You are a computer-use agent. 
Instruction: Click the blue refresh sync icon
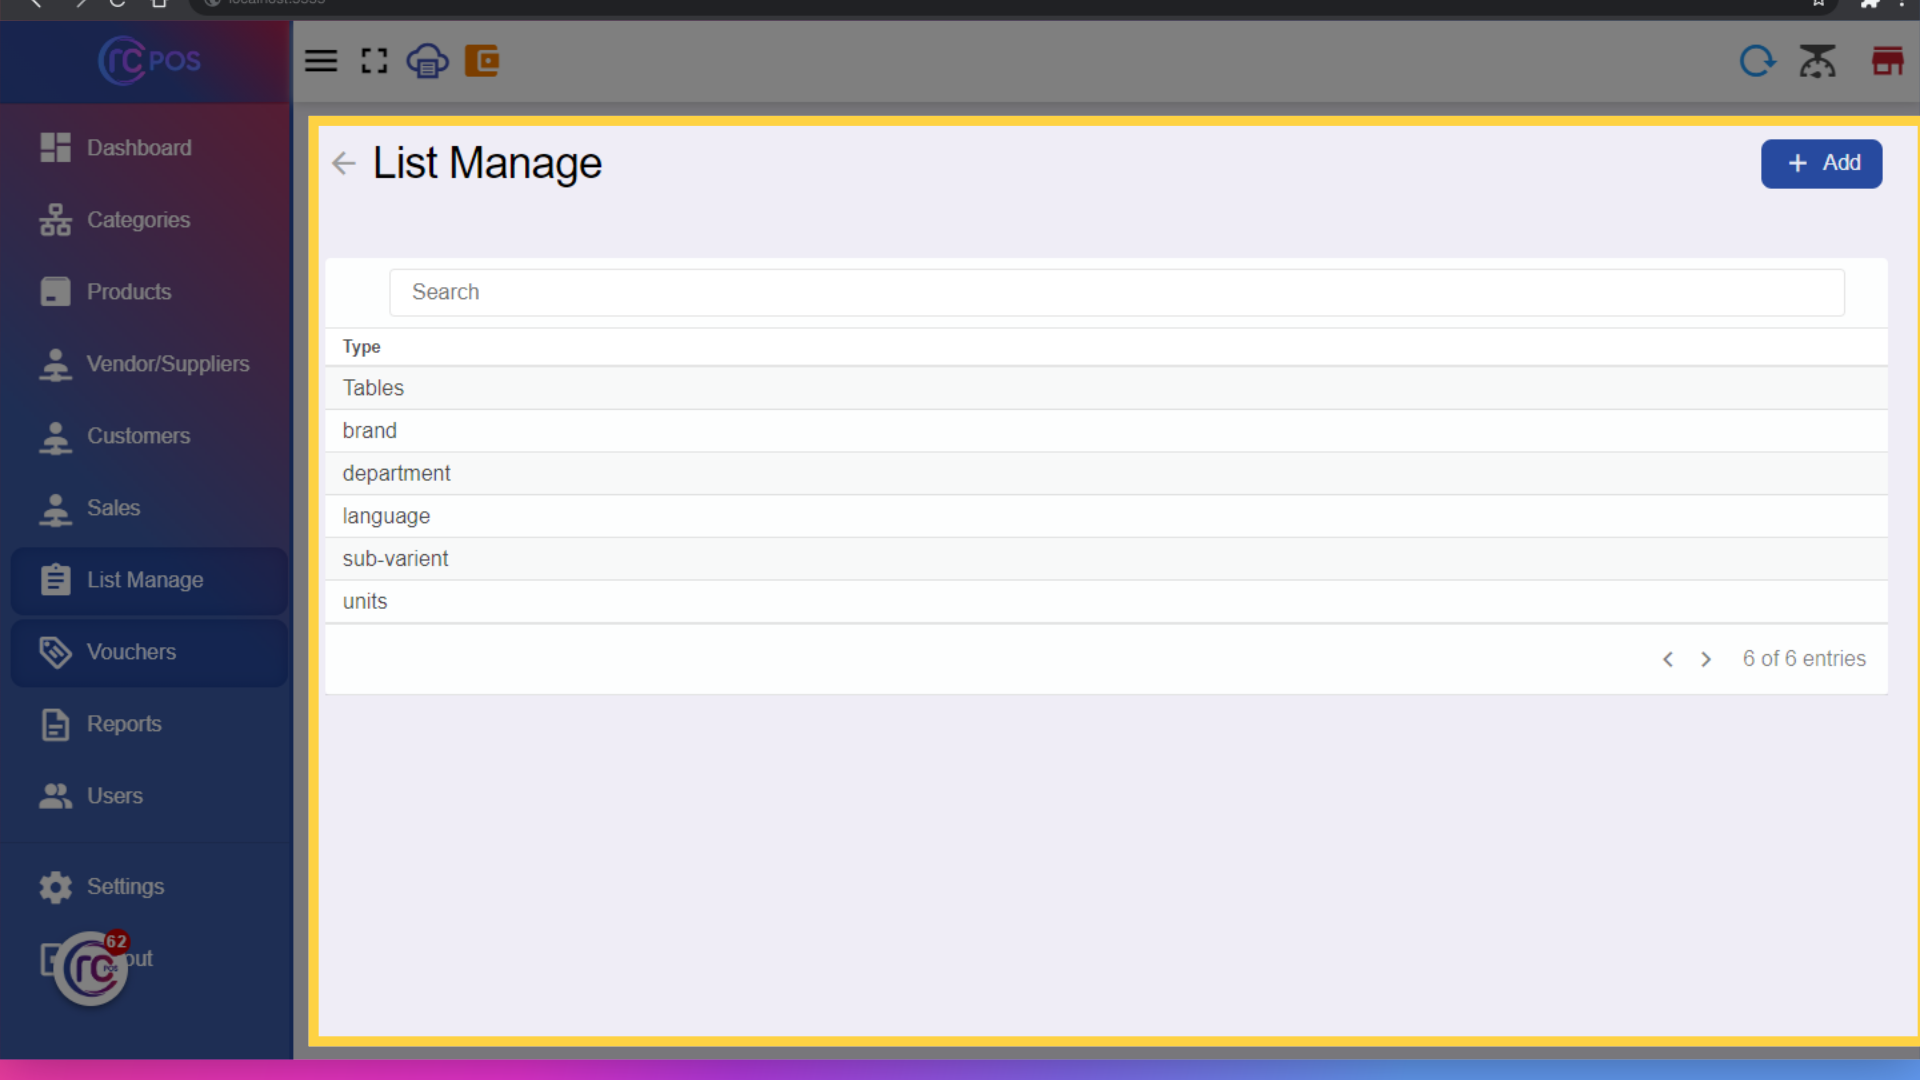click(1757, 61)
